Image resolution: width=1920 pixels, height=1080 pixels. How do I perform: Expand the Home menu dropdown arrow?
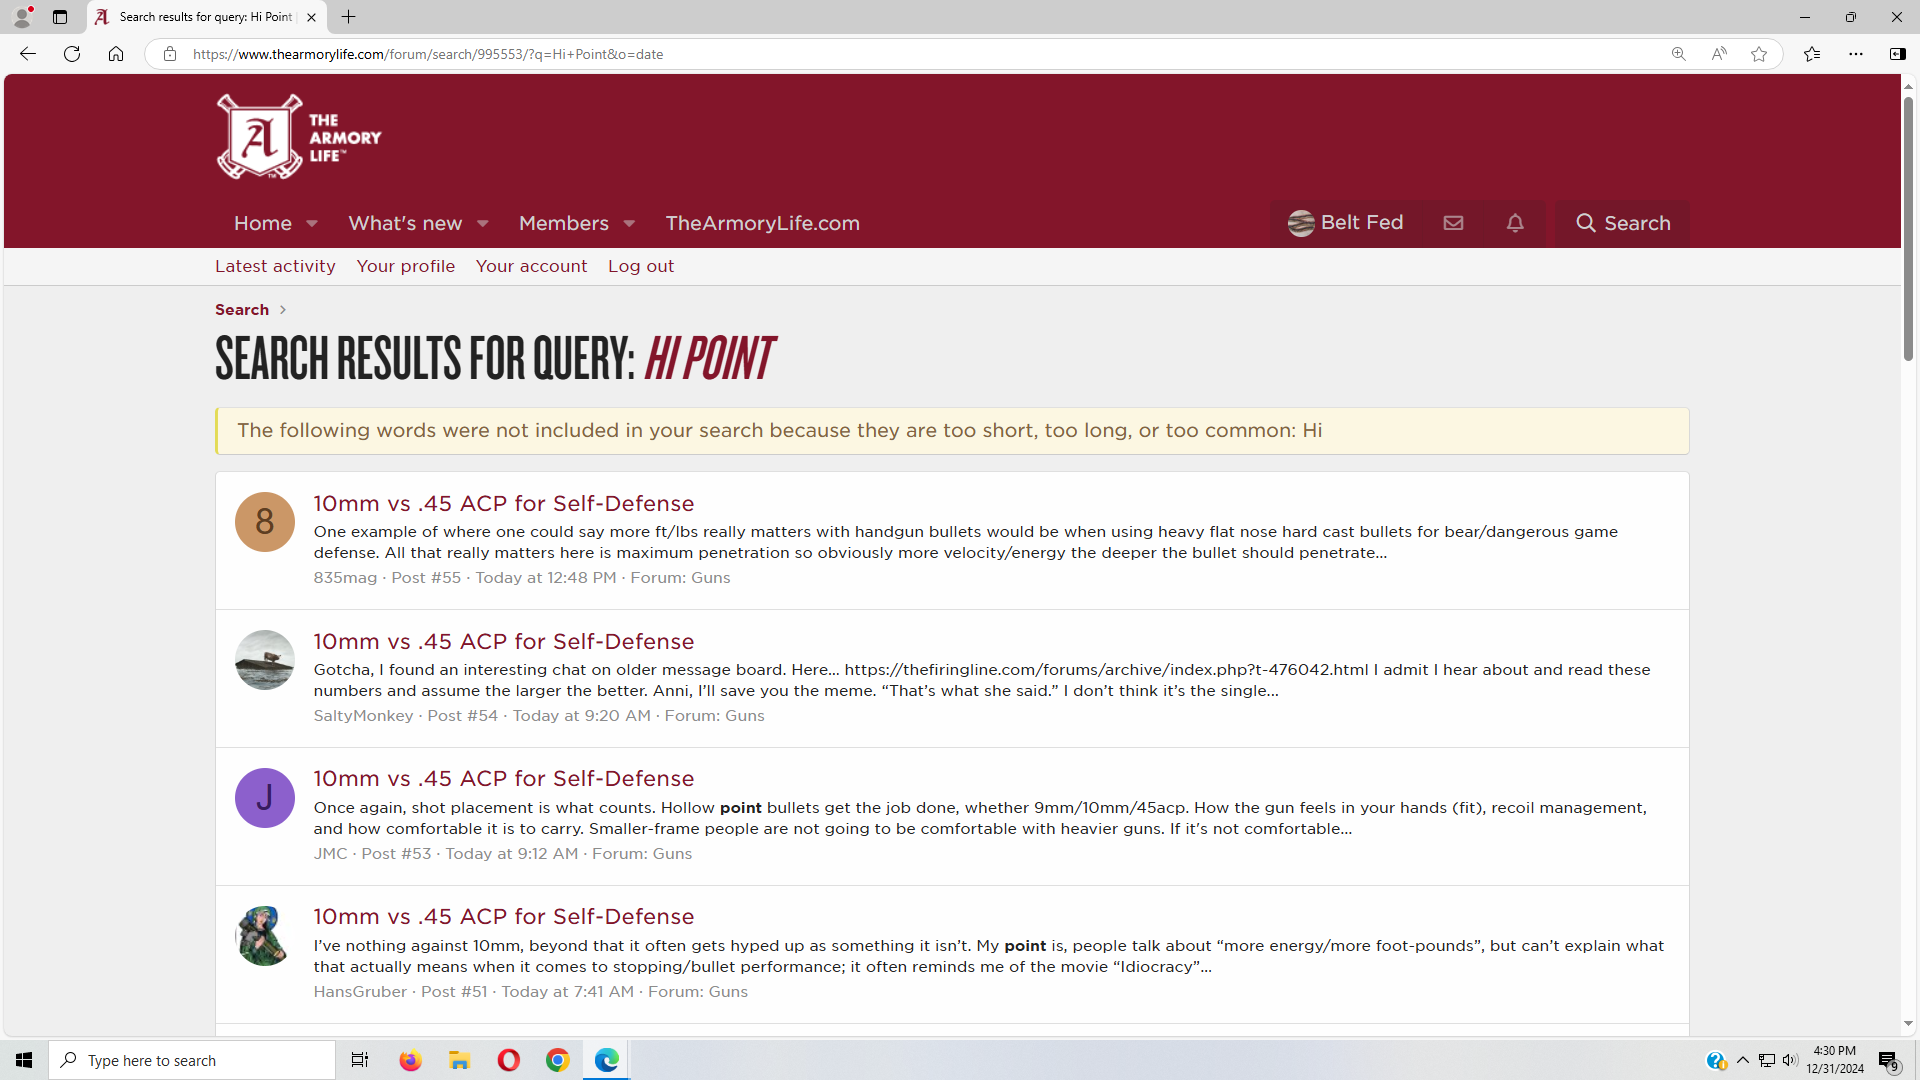click(x=312, y=224)
